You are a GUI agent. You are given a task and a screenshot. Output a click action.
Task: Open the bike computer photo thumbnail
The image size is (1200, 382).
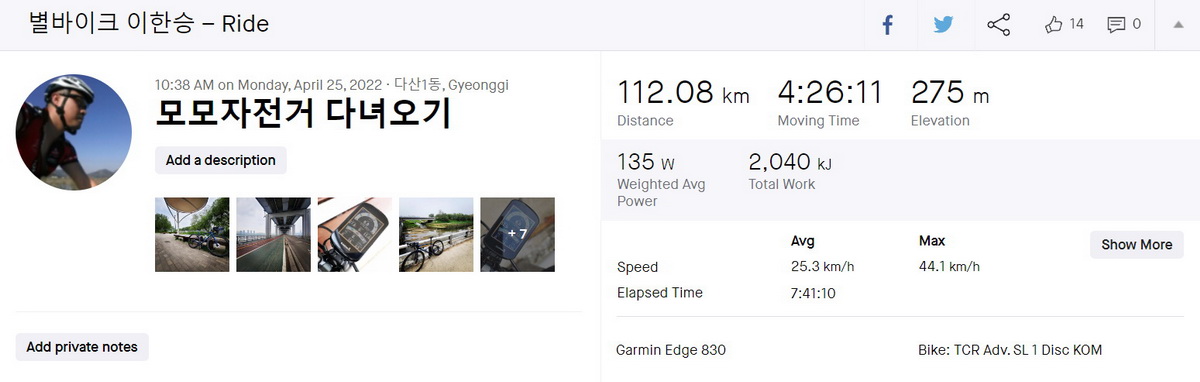coord(355,234)
